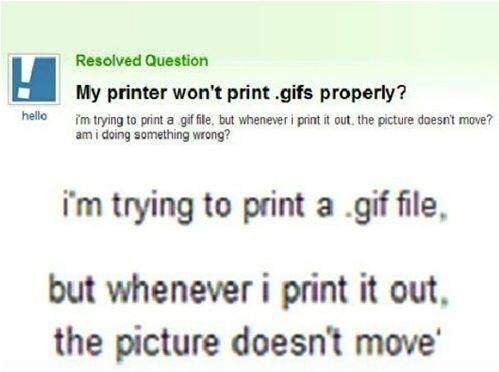Click the white exclamation mark inside the avatar
This screenshot has height=372, width=499.
click(26, 78)
